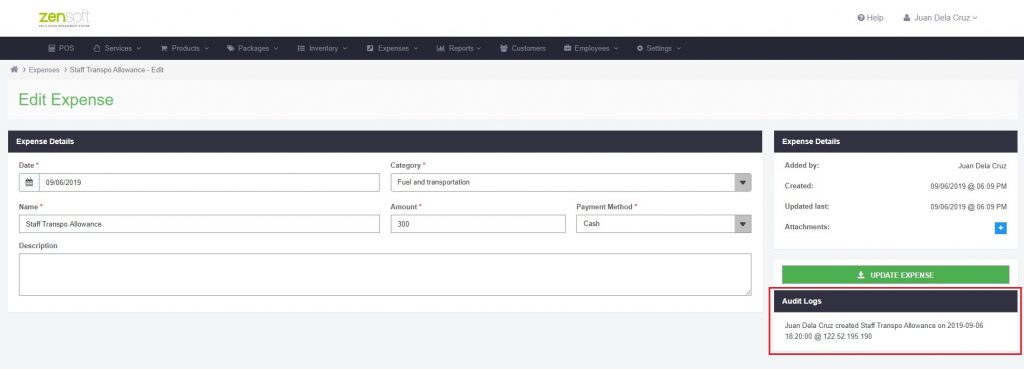The image size is (1024, 369).
Task: Click the UPDATE EXPENSE button
Action: (895, 275)
